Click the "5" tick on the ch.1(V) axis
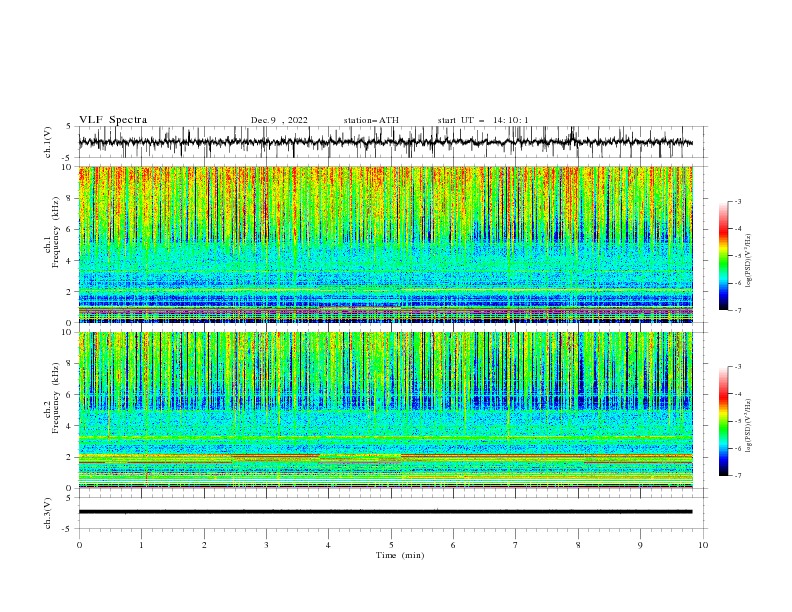This screenshot has height=612, width=792. pyautogui.click(x=69, y=126)
